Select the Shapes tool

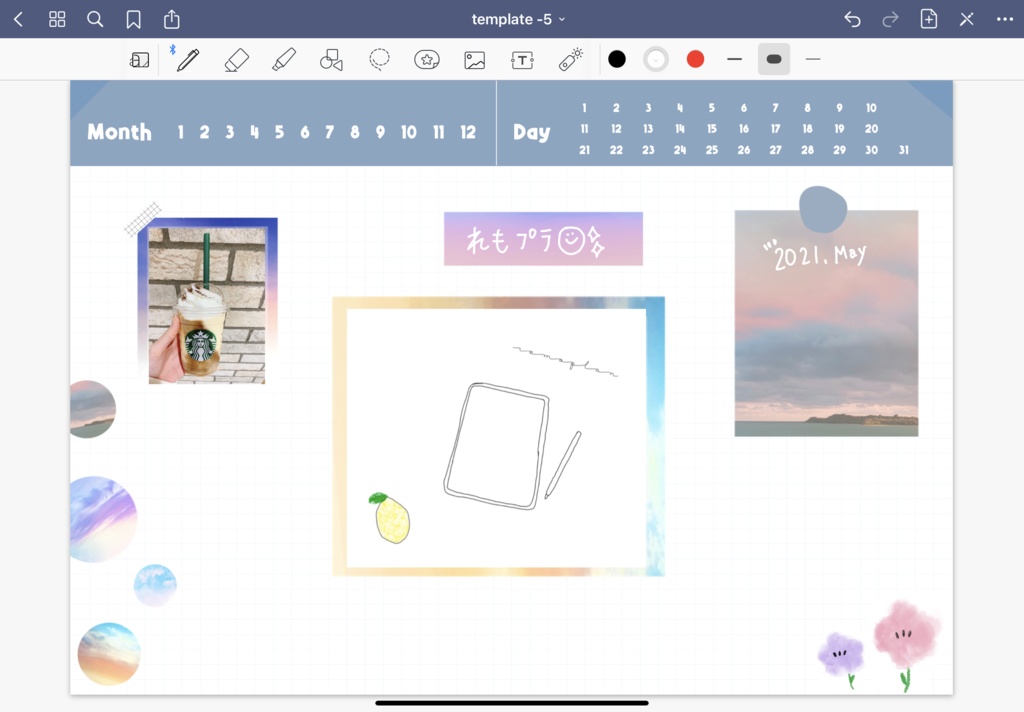tap(331, 60)
